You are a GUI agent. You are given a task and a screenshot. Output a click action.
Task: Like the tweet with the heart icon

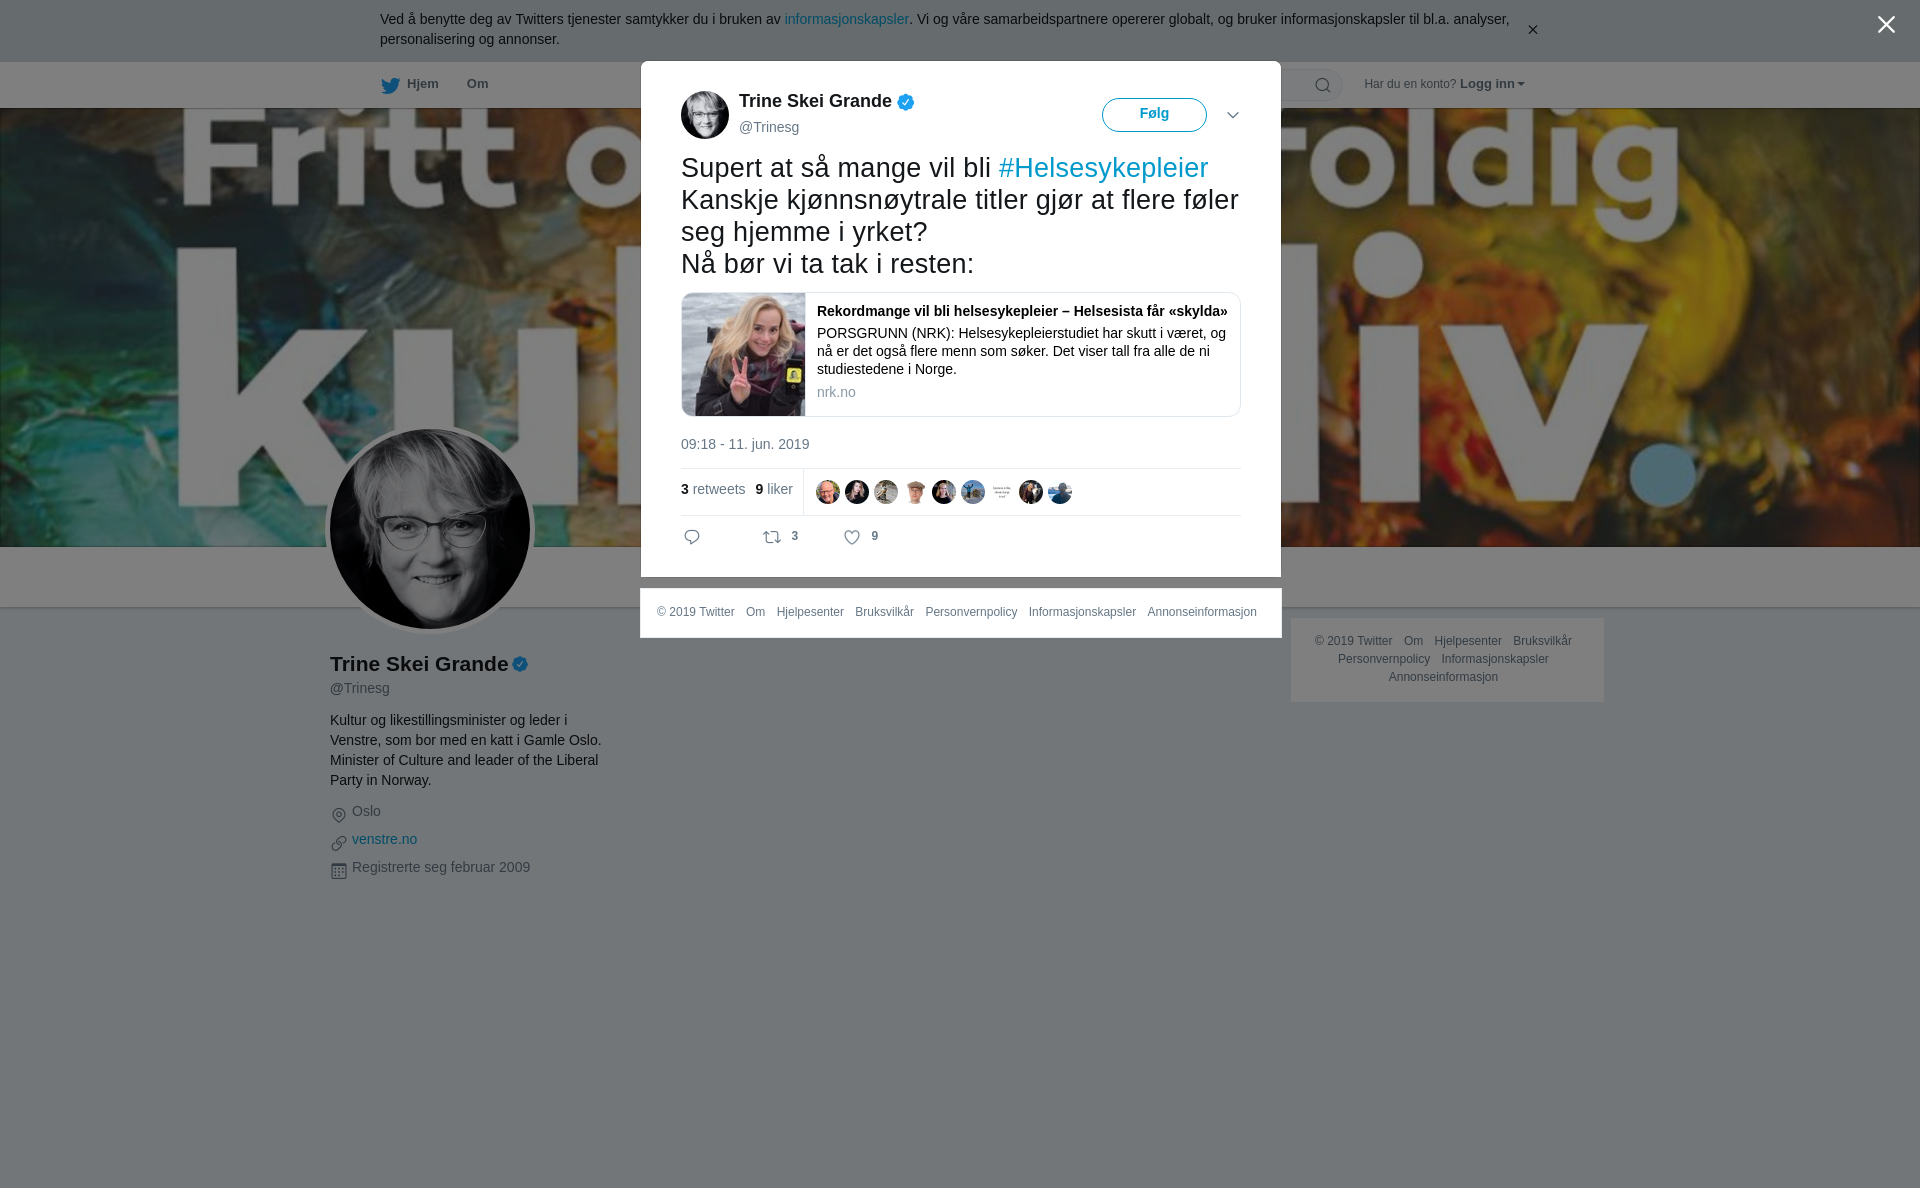(x=852, y=537)
